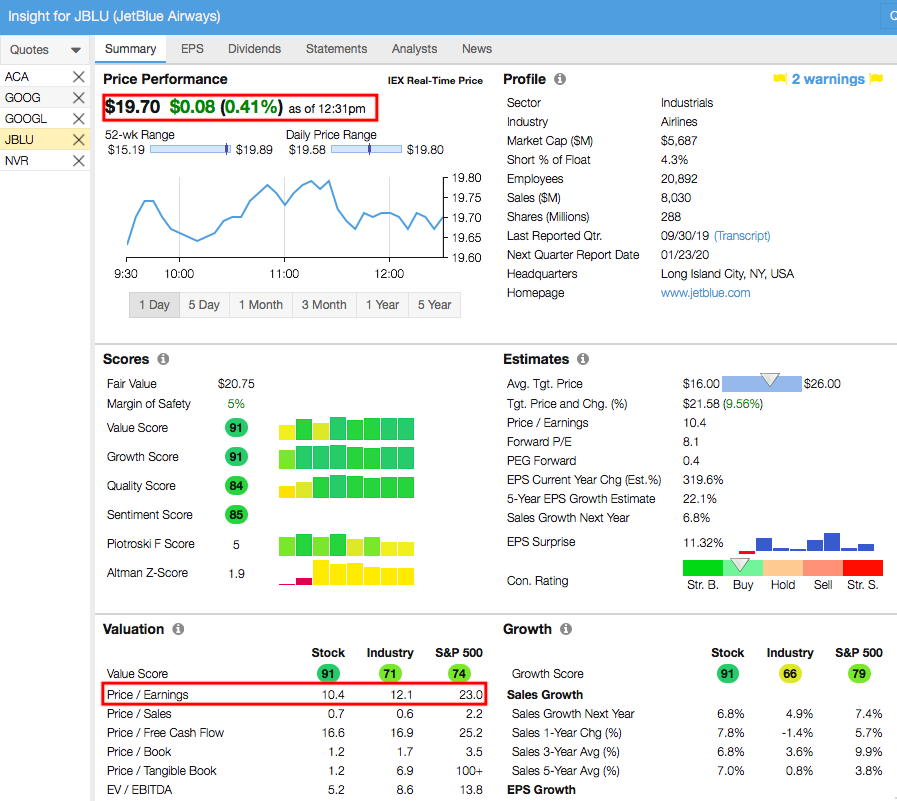The image size is (897, 801).
Task: Open the Transcript link
Action: click(742, 236)
